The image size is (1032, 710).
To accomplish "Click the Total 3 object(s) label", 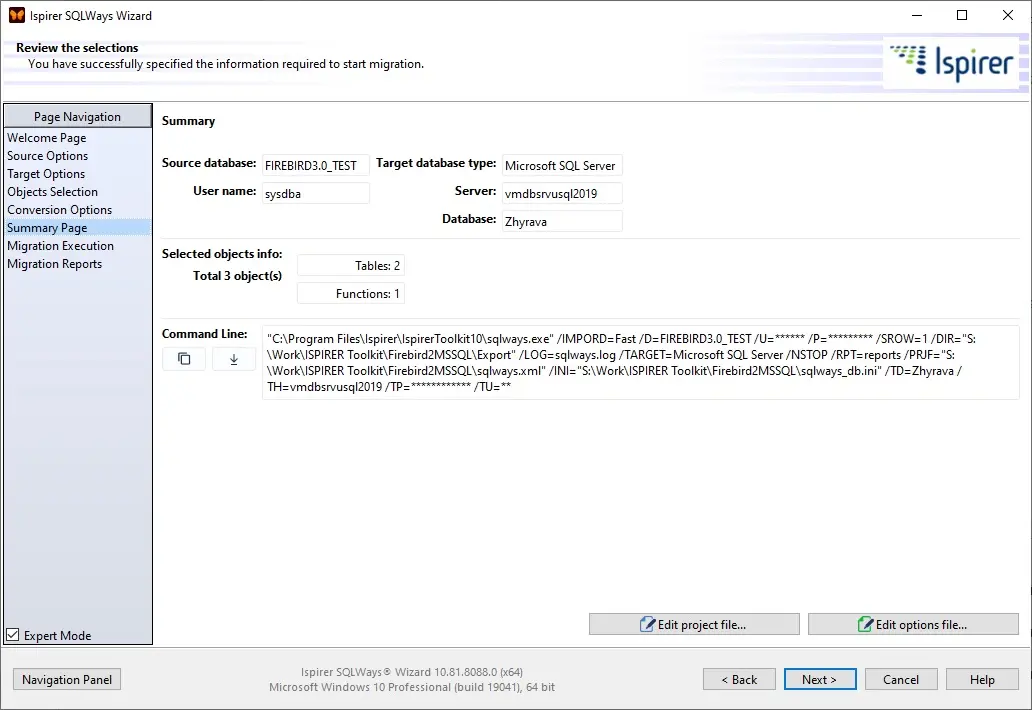I will click(237, 276).
